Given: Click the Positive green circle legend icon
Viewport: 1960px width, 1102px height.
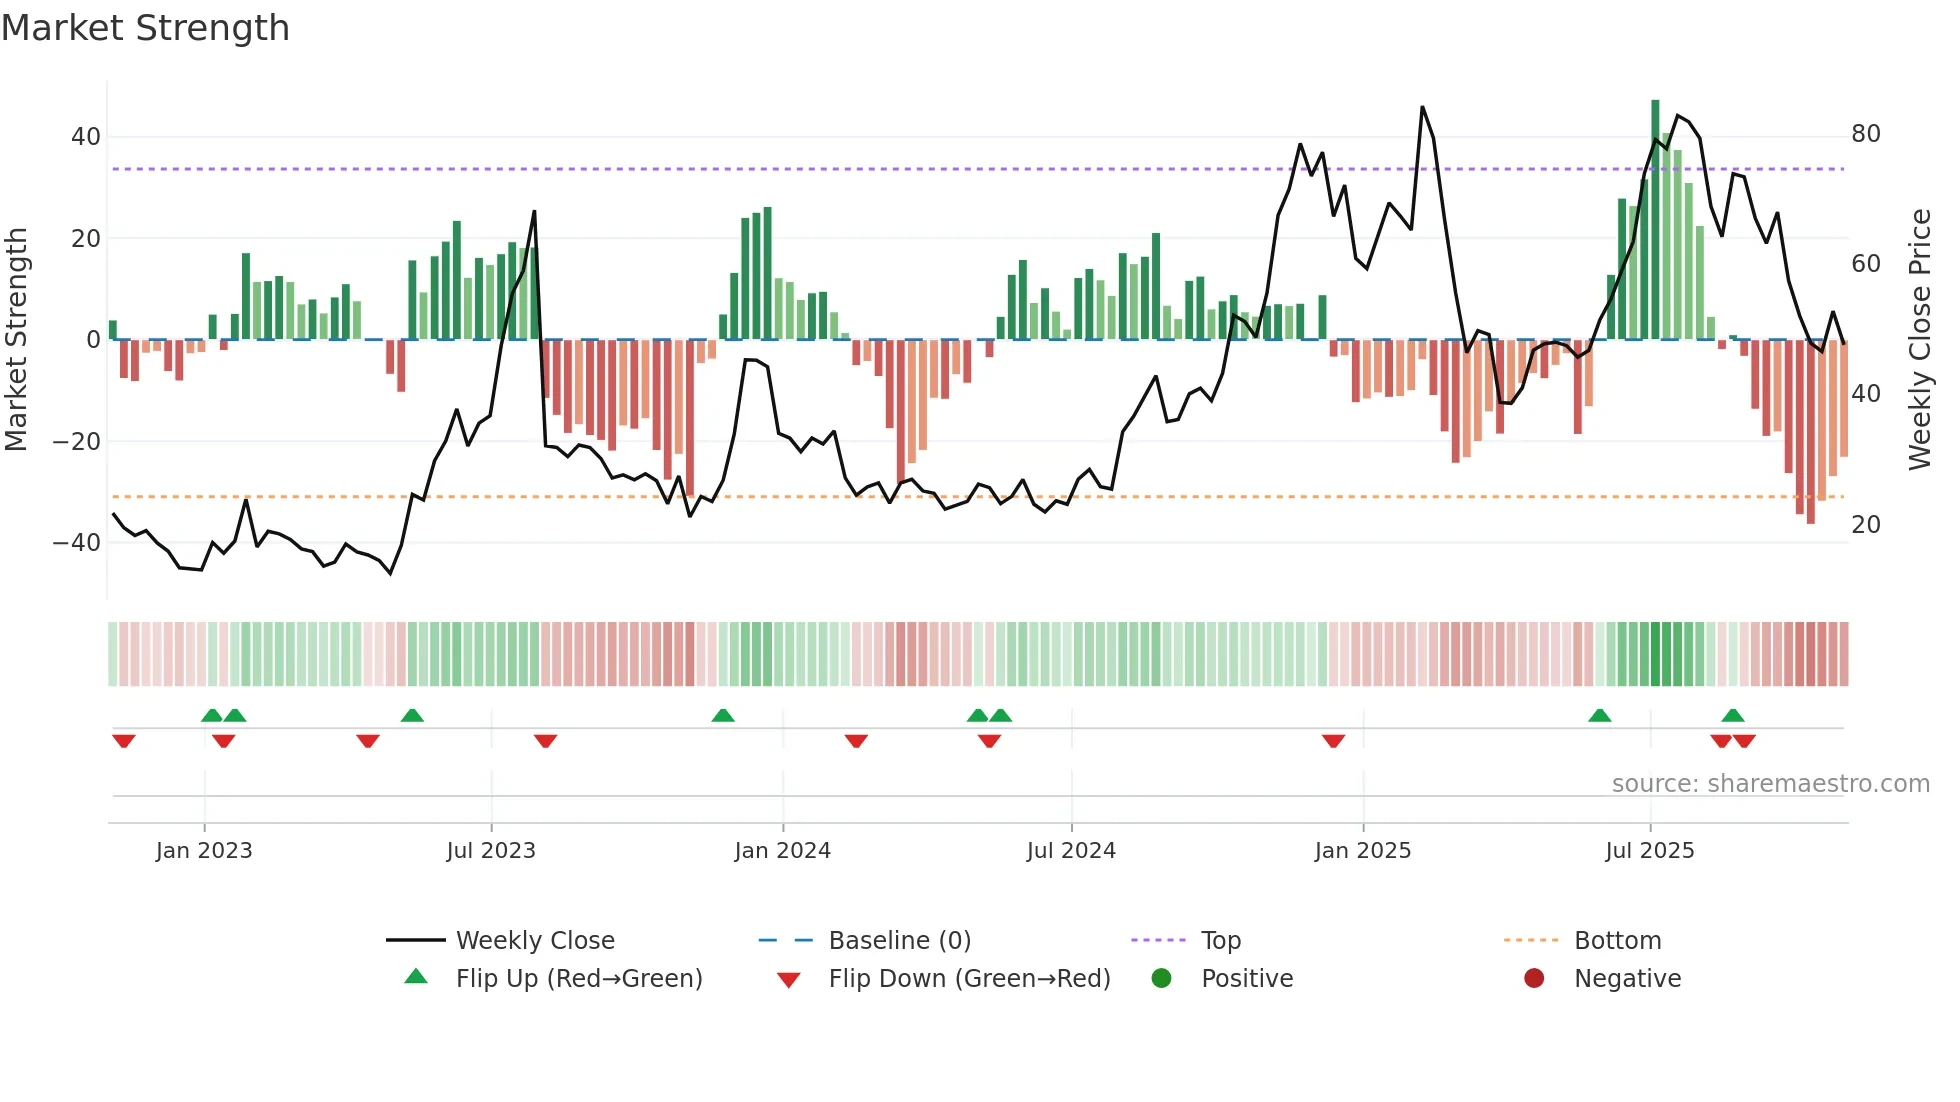Looking at the screenshot, I should click(x=1161, y=978).
